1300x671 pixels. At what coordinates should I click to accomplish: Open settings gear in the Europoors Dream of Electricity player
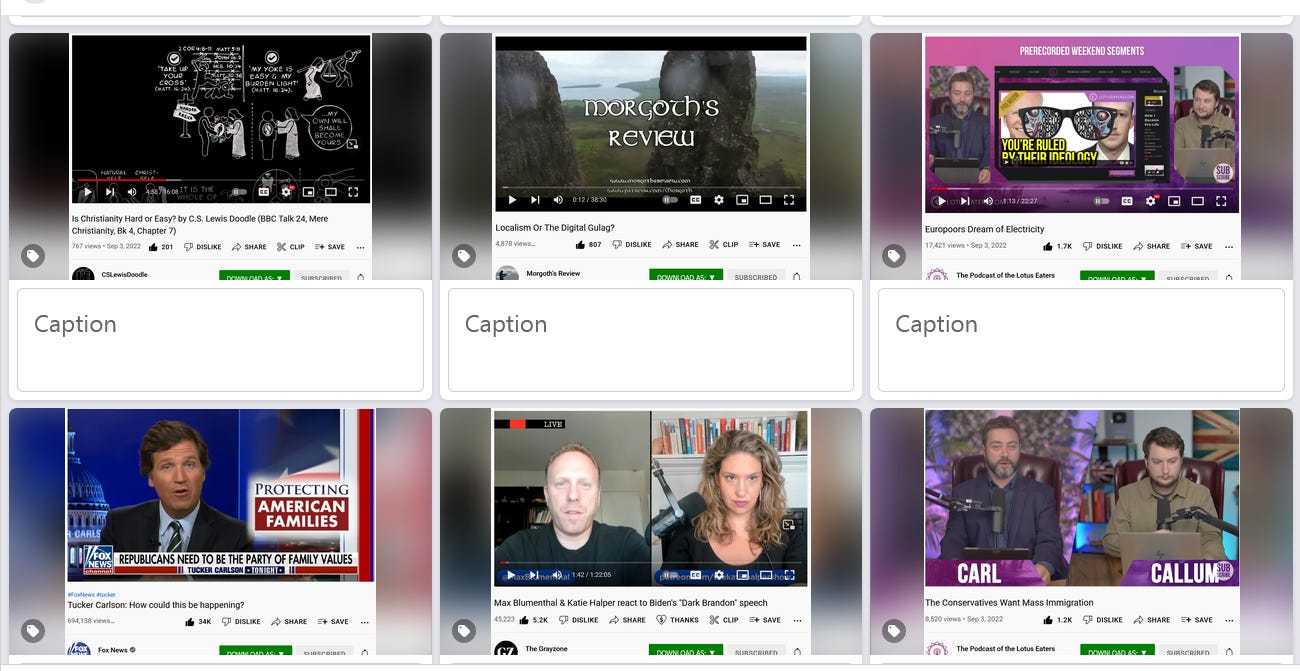point(1150,201)
